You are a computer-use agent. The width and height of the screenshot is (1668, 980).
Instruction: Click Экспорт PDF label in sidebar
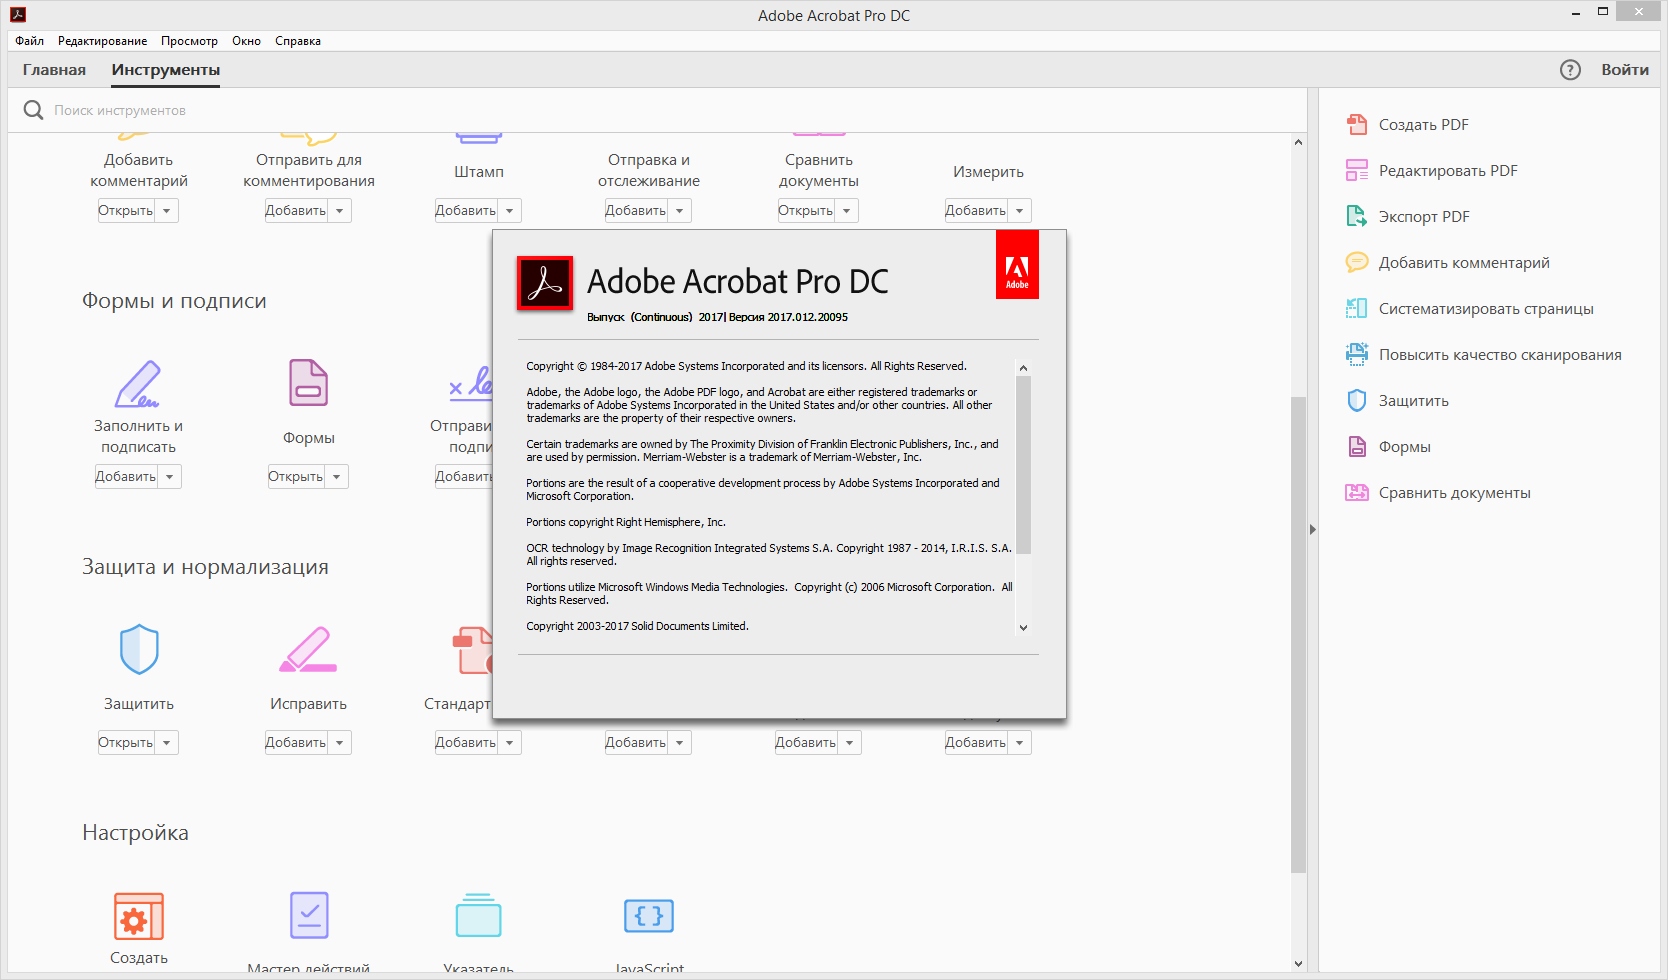(x=1424, y=217)
